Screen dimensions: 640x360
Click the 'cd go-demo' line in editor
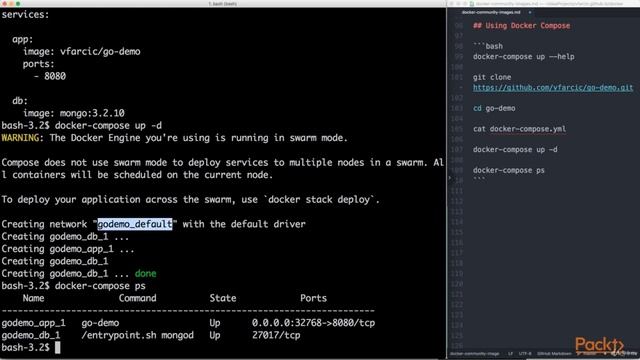click(x=494, y=108)
